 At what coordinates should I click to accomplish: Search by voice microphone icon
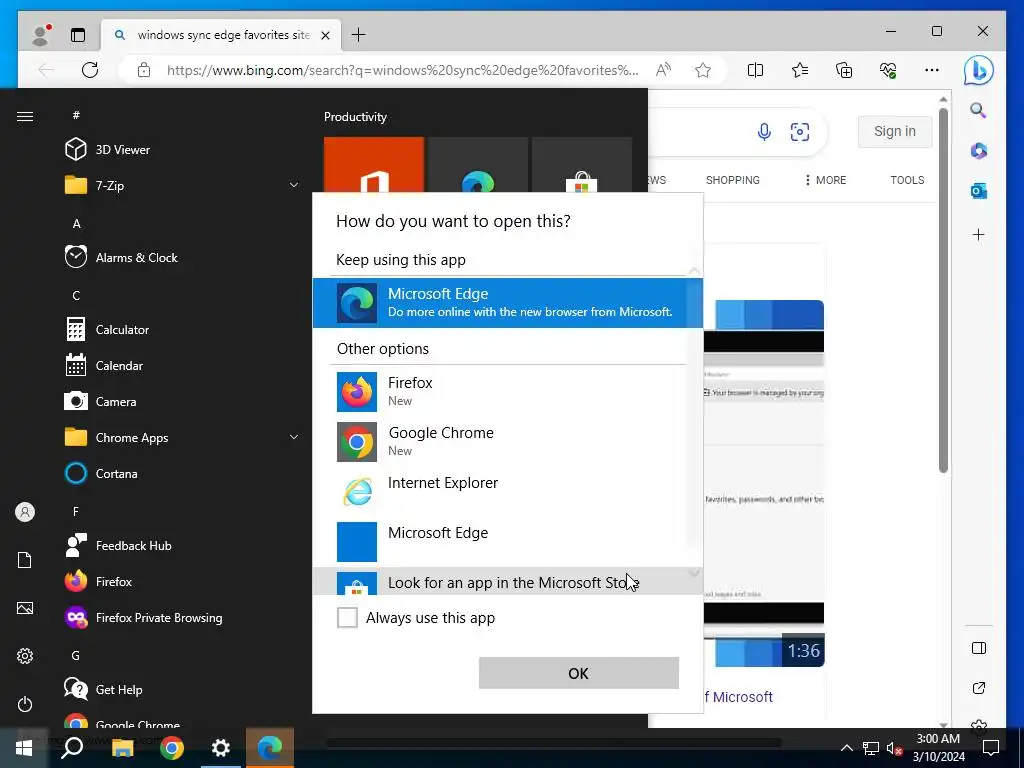point(764,132)
